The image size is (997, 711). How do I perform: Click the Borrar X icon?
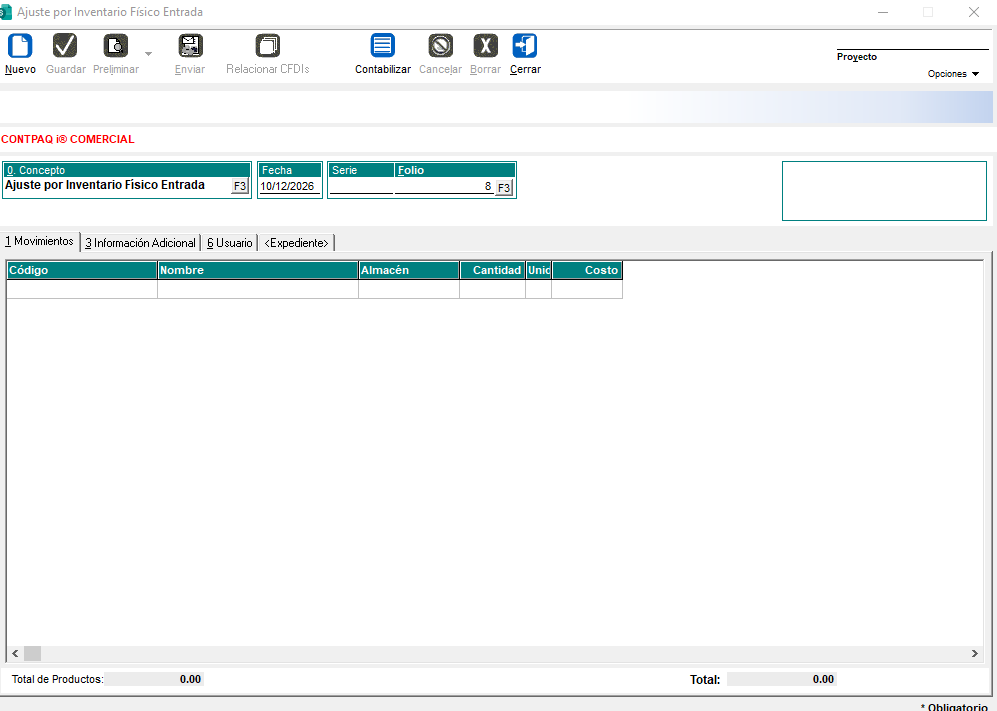[x=486, y=46]
